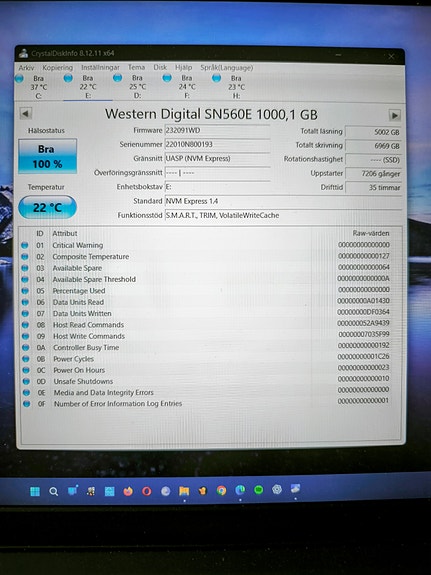Open Firefox from the taskbar
The height and width of the screenshot is (575, 431).
pyautogui.click(x=128, y=491)
